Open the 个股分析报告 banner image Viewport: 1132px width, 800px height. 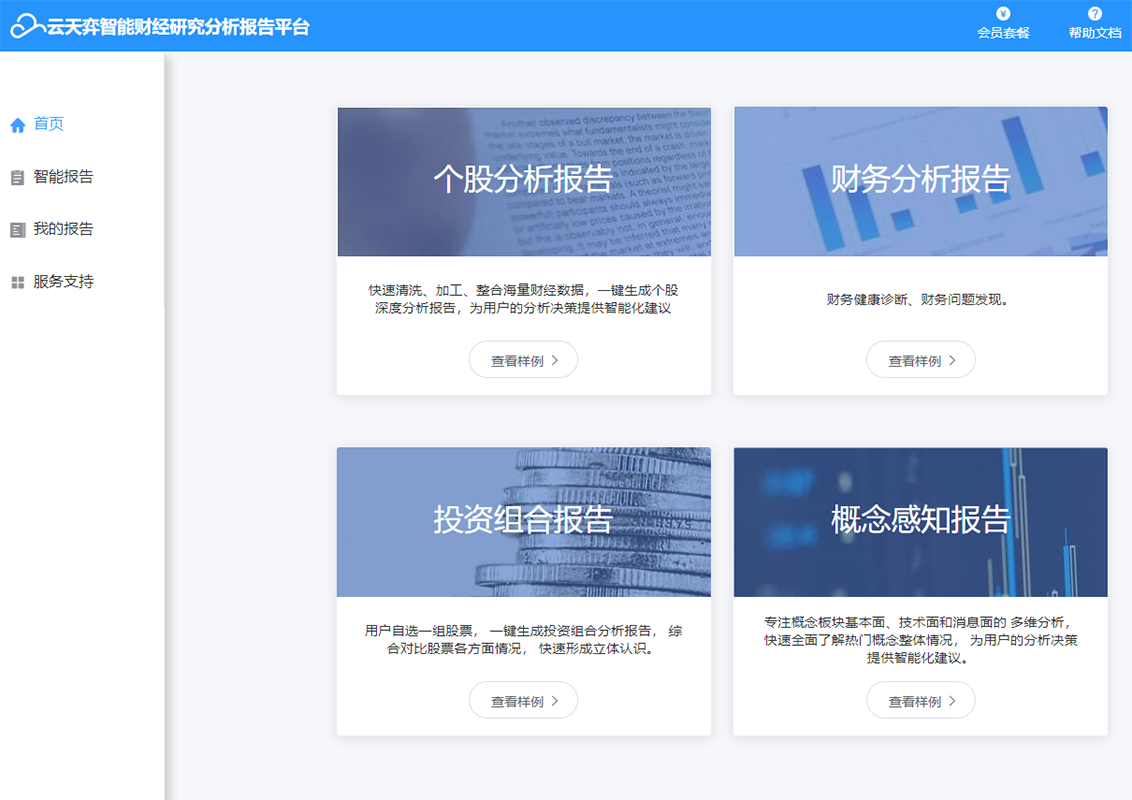[523, 181]
